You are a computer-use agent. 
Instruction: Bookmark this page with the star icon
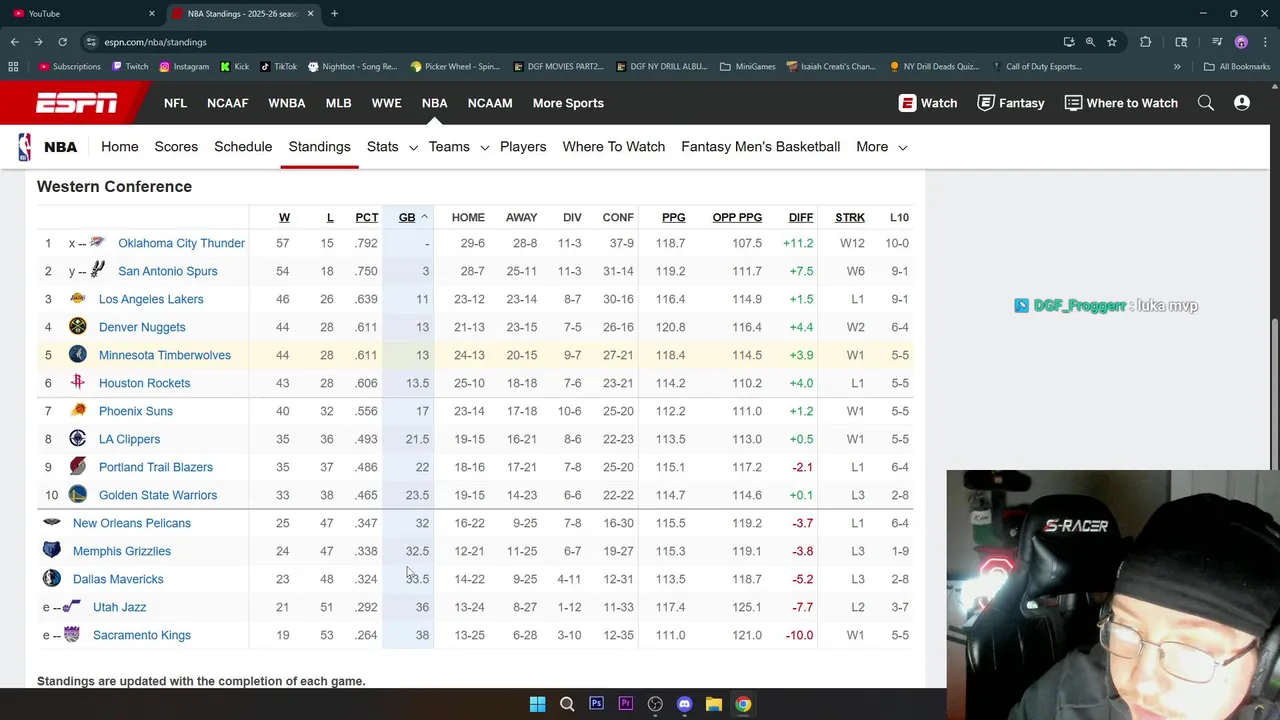[x=1112, y=42]
